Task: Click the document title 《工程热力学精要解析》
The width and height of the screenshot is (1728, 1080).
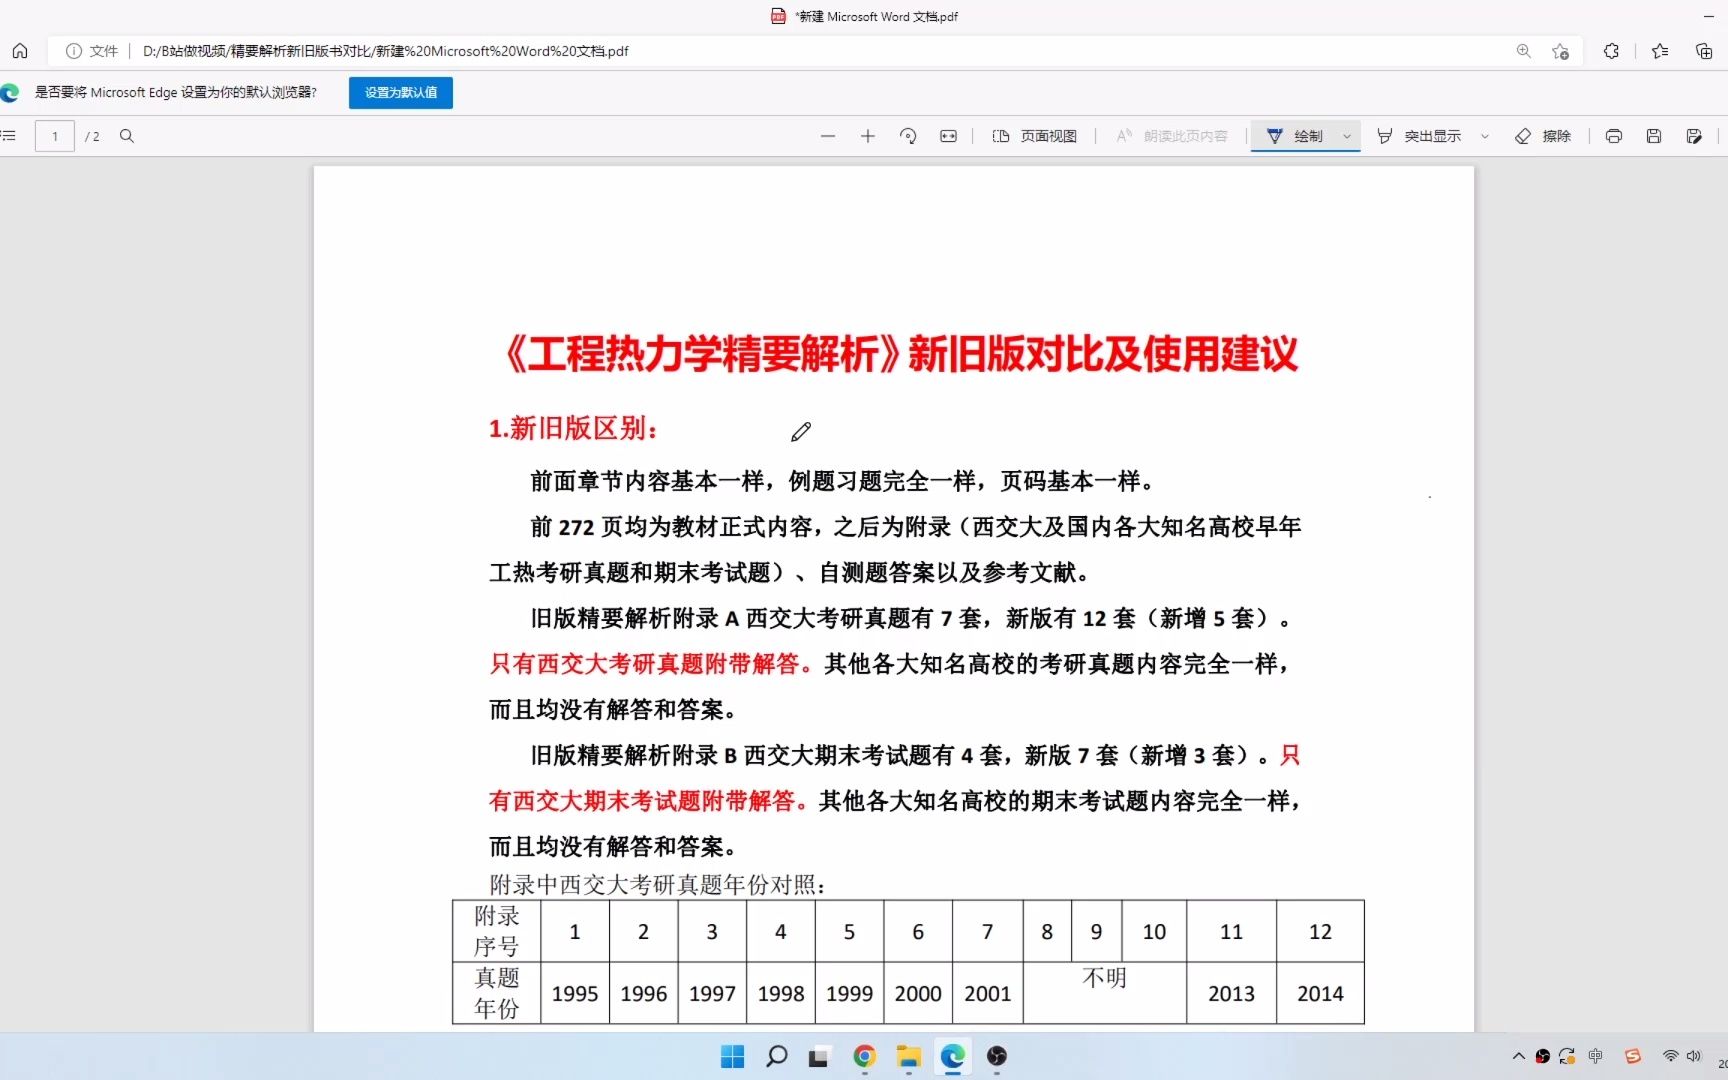Action: [703, 354]
